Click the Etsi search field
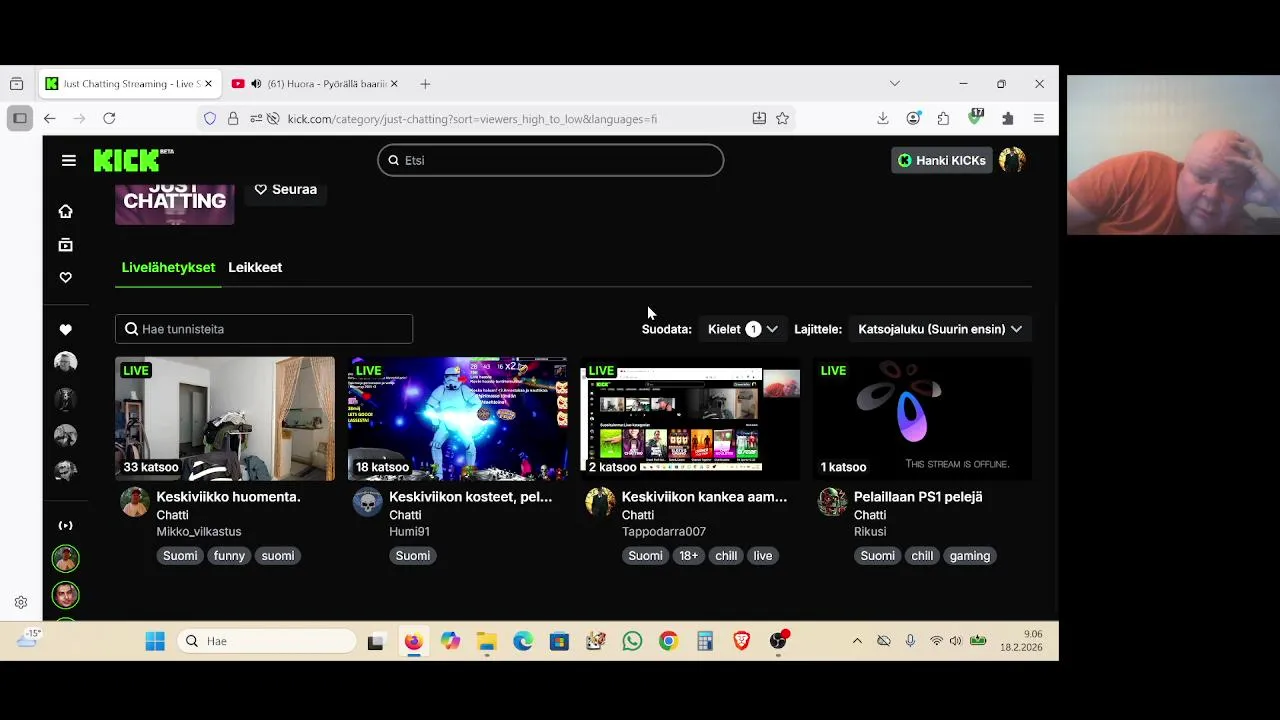Viewport: 1280px width, 720px height. click(x=551, y=160)
